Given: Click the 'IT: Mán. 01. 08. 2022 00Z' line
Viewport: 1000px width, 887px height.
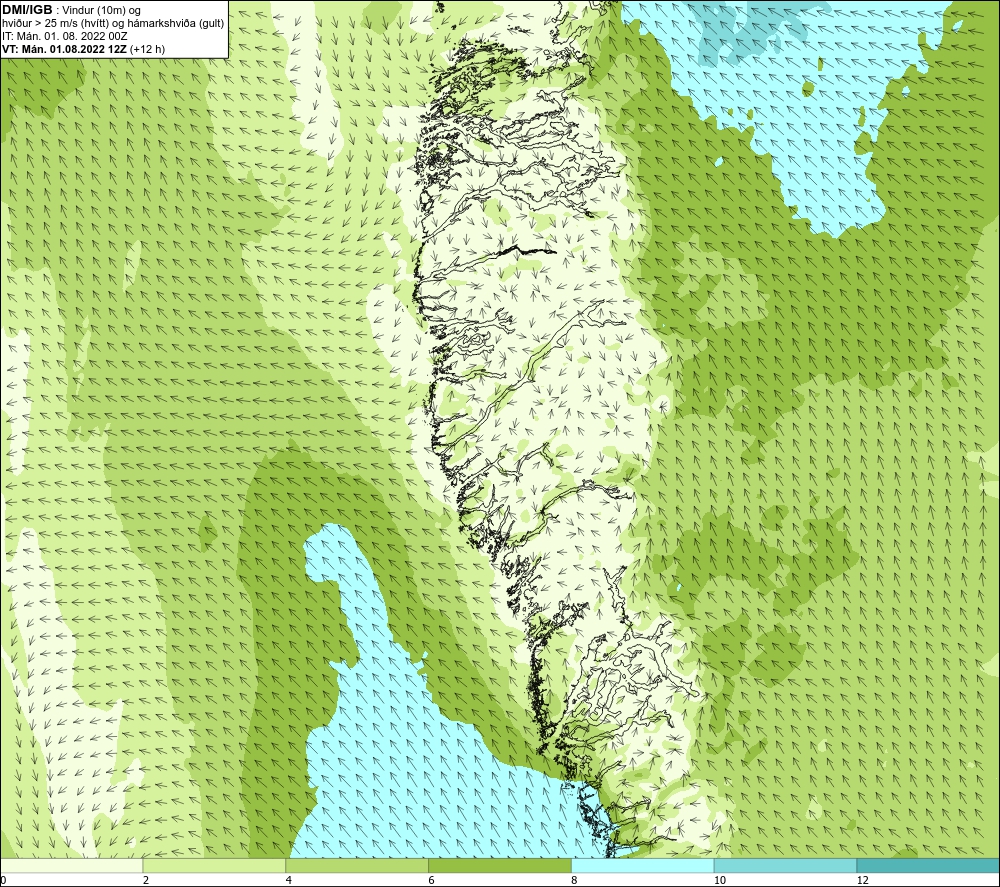Looking at the screenshot, I should pyautogui.click(x=65, y=36).
